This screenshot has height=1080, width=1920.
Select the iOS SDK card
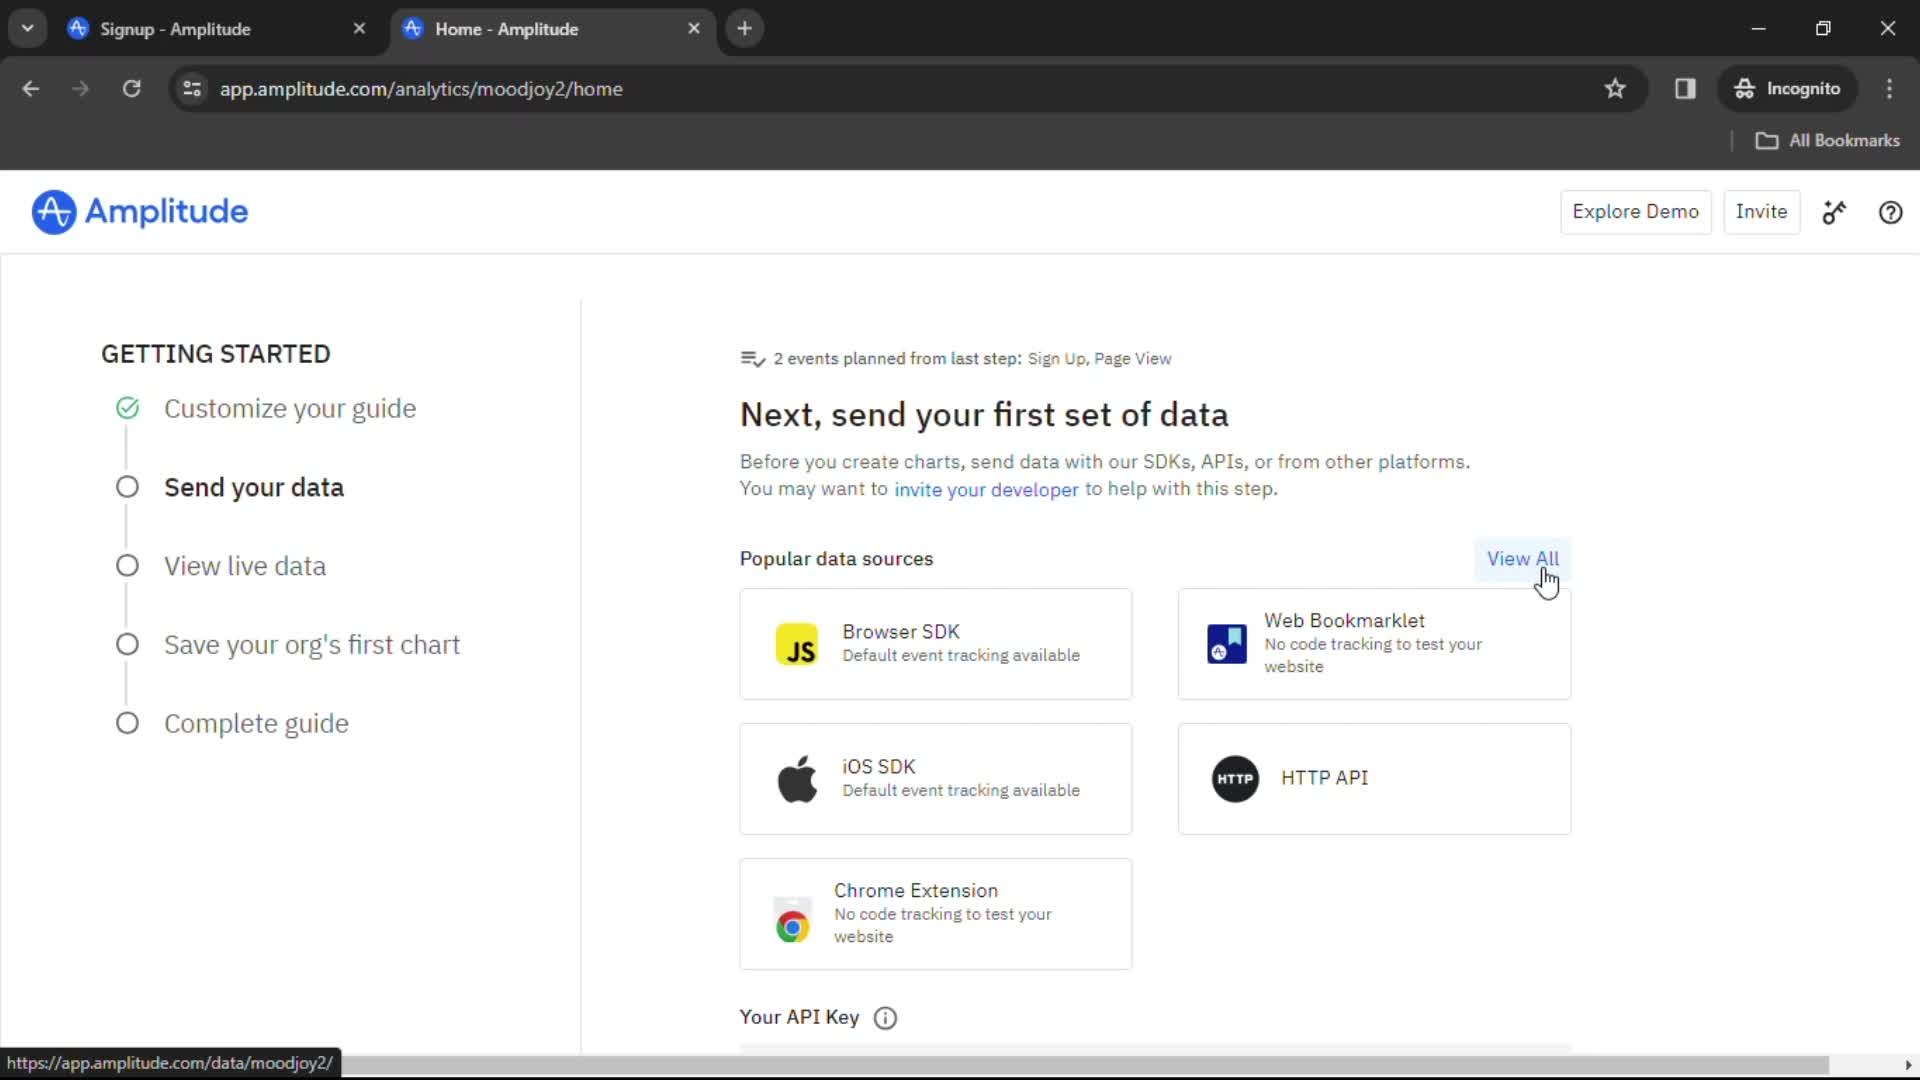[x=935, y=779]
